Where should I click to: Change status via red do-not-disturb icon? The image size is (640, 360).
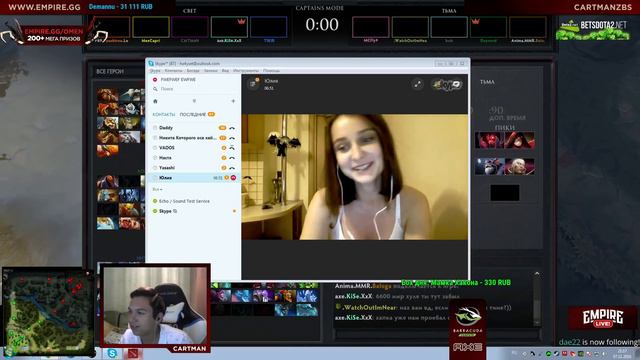pos(155,80)
